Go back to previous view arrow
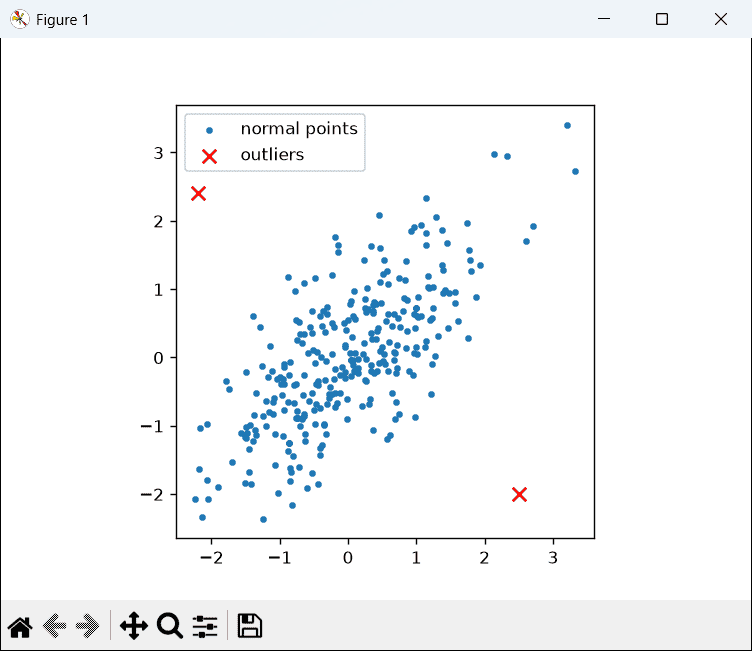752x651 pixels. 55,626
